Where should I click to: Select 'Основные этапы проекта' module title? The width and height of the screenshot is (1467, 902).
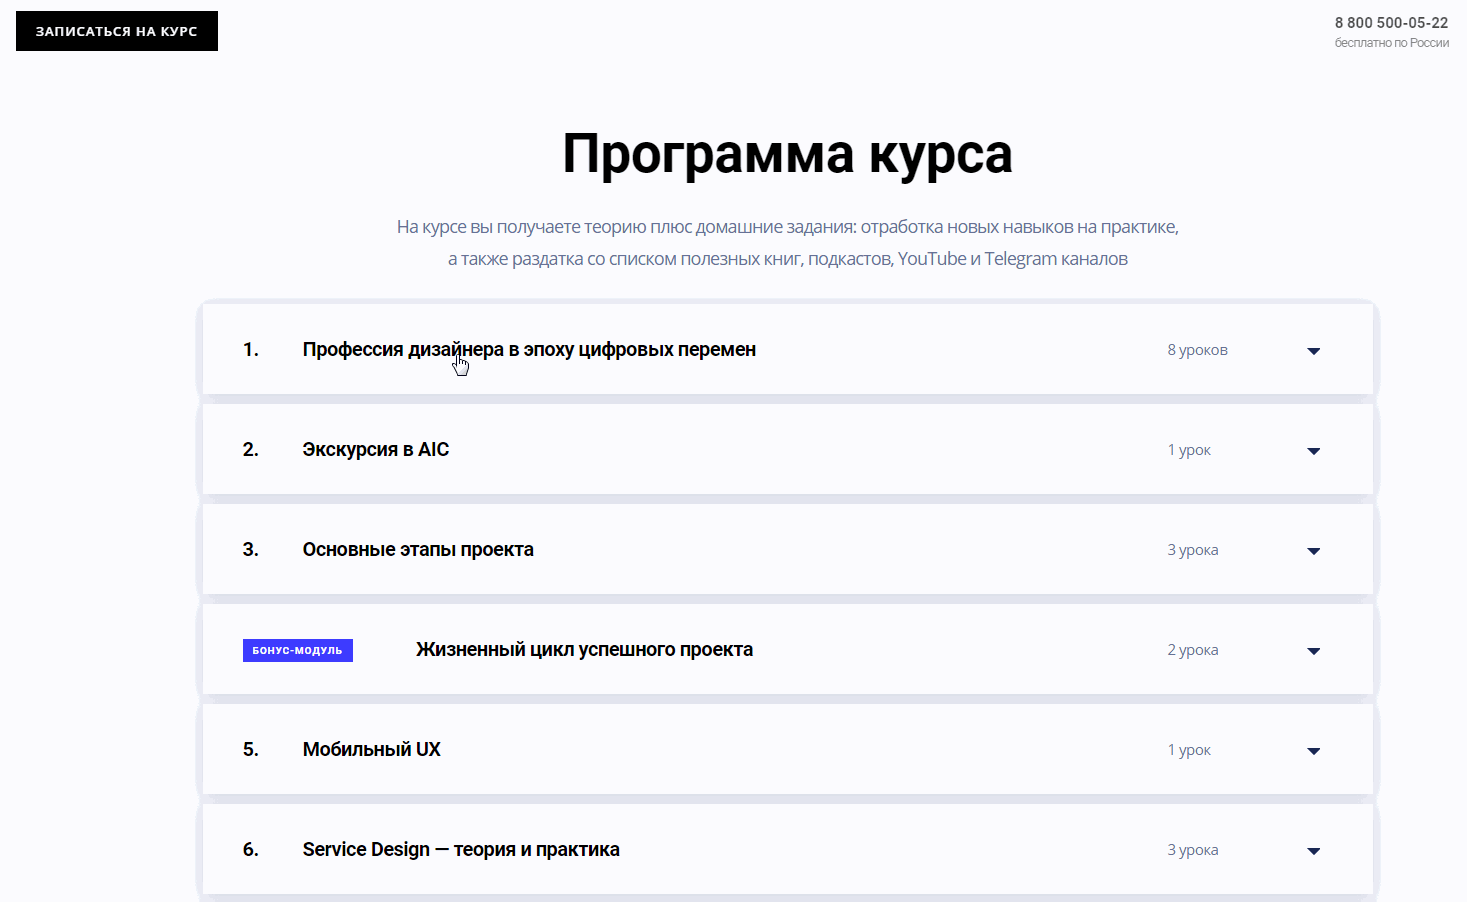tap(418, 550)
